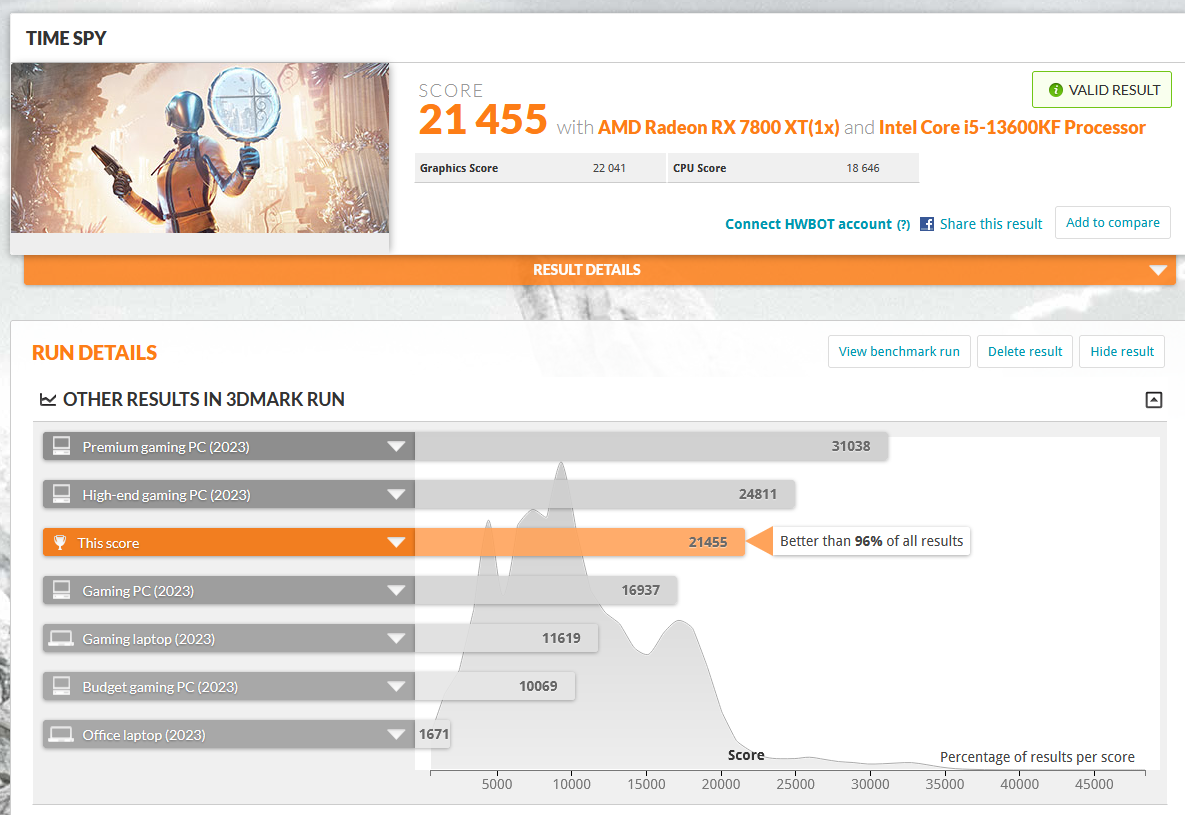Click the 31038 score bar
This screenshot has height=815, width=1185.
coord(651,446)
